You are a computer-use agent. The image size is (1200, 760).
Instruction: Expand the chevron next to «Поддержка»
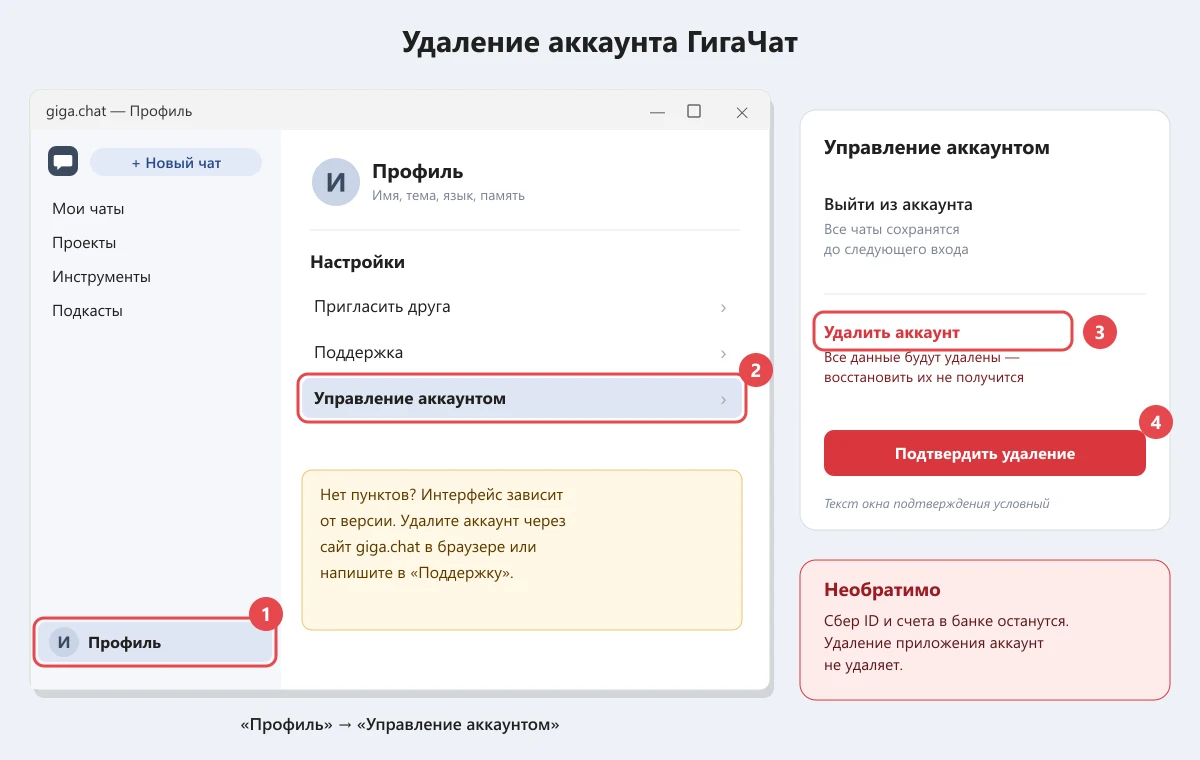tap(723, 354)
